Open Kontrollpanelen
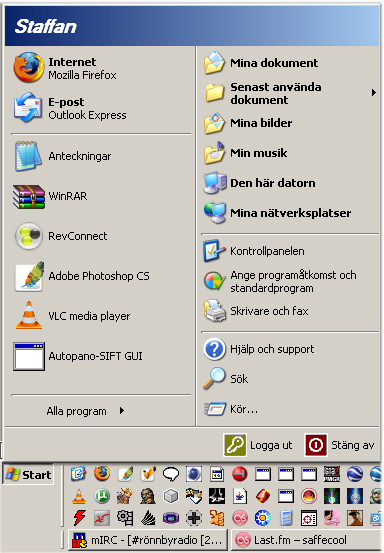 (290, 251)
